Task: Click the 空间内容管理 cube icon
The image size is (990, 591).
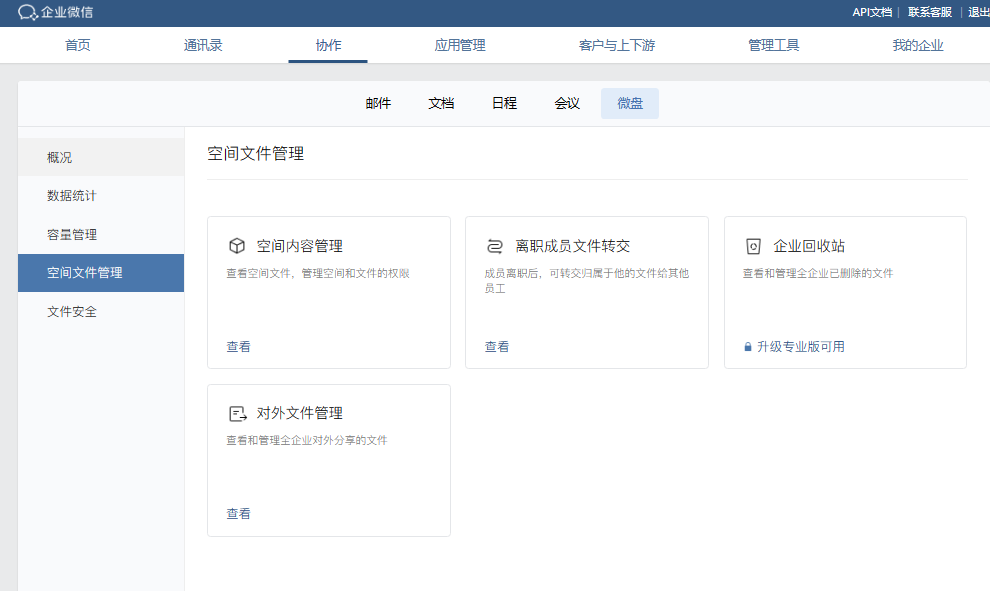Action: pos(237,244)
